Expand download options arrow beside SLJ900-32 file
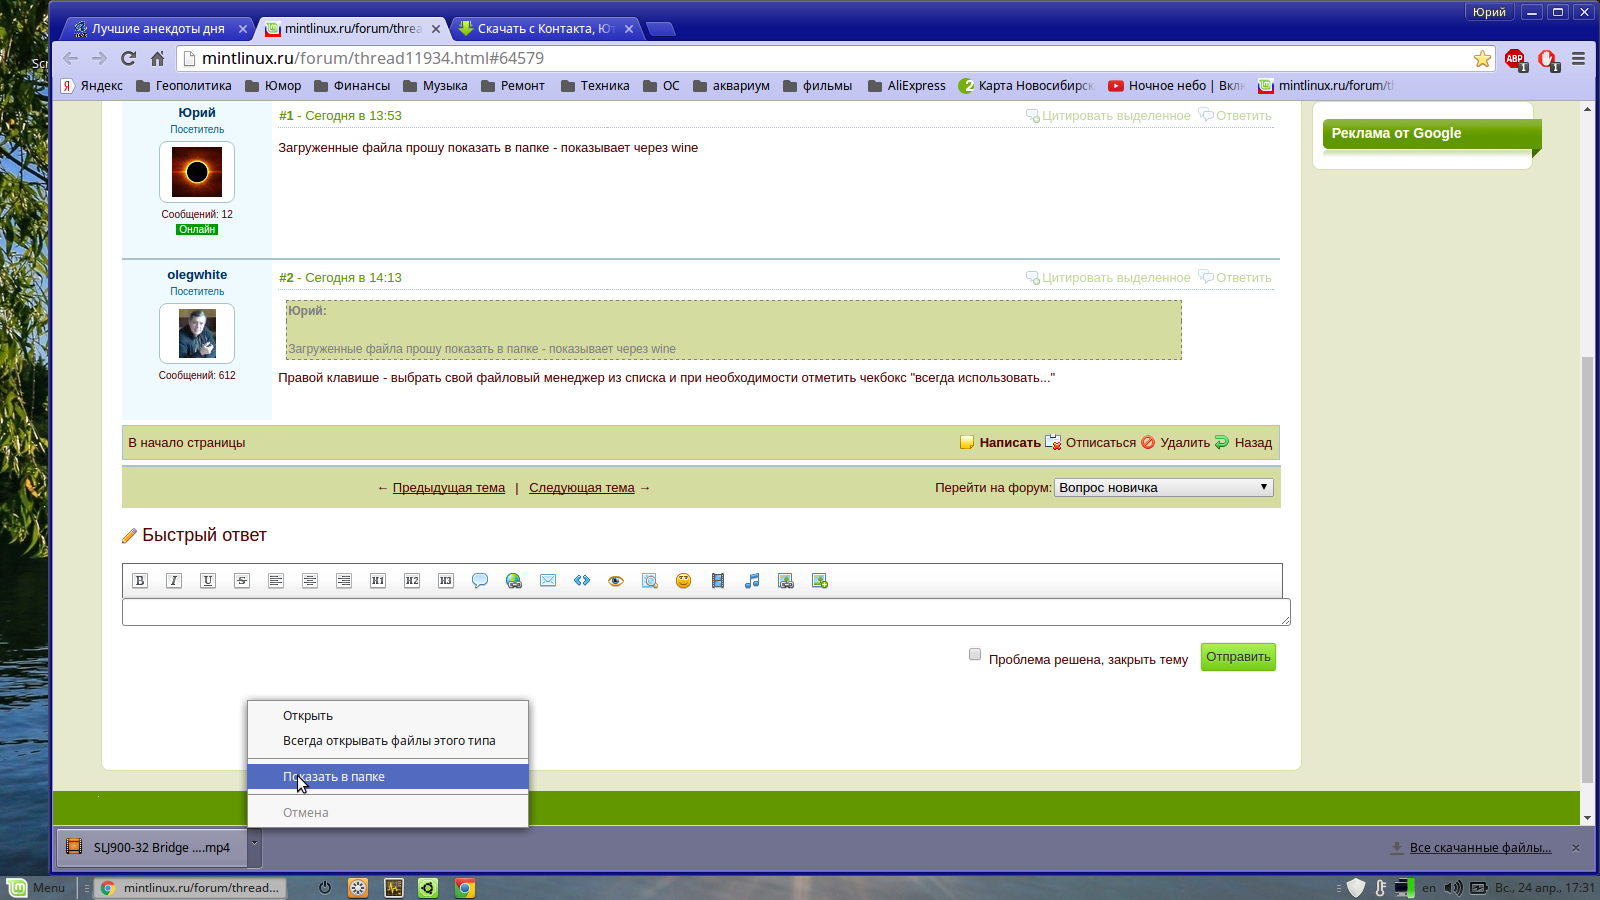Viewport: 1600px width, 900px height. click(255, 845)
